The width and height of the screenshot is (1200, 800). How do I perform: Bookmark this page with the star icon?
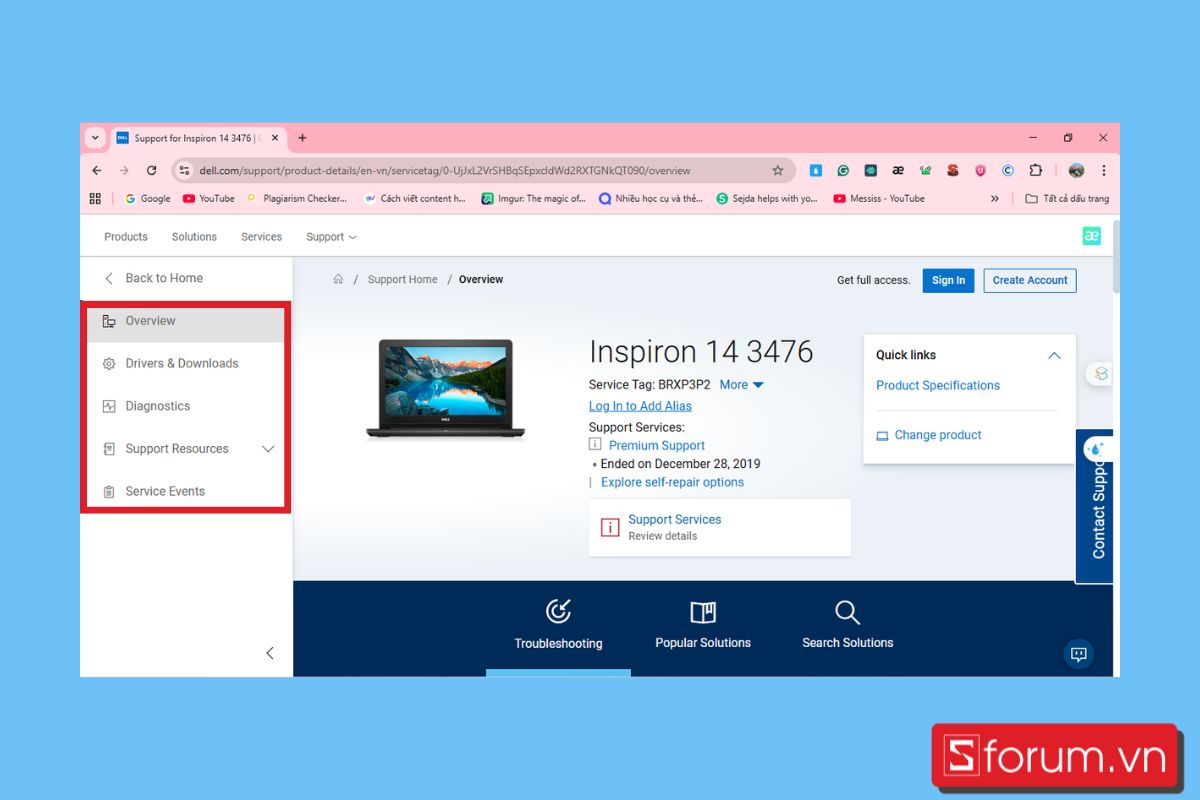point(778,170)
